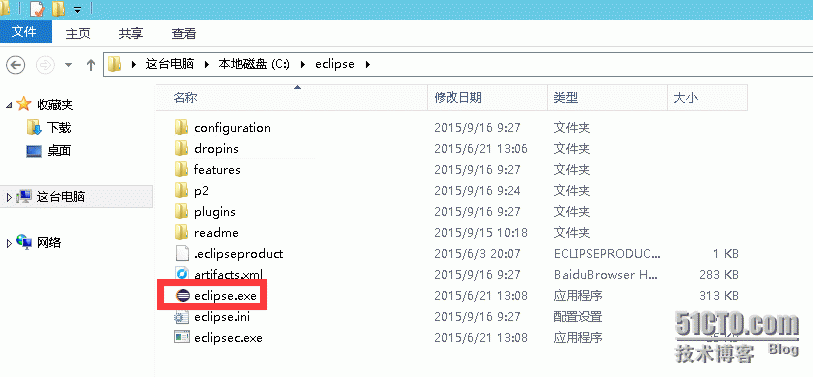Select 本地磁盘 (C:) in the address bar
The width and height of the screenshot is (813, 377).
coord(254,64)
